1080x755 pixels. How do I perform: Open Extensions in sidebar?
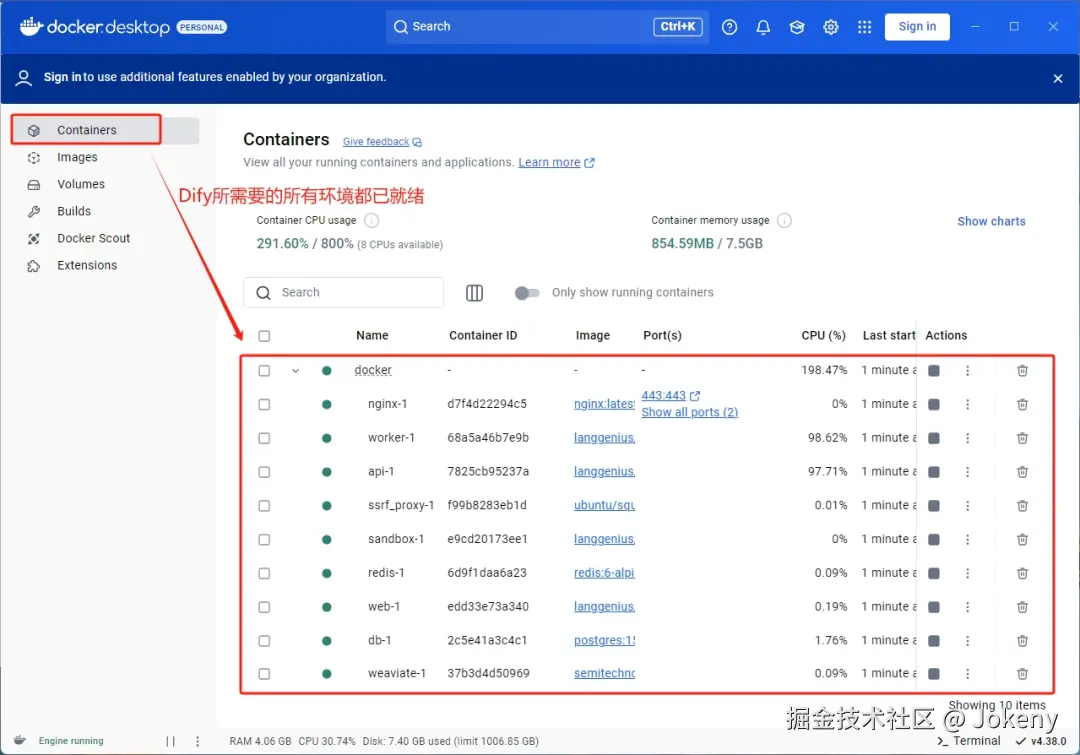click(87, 265)
